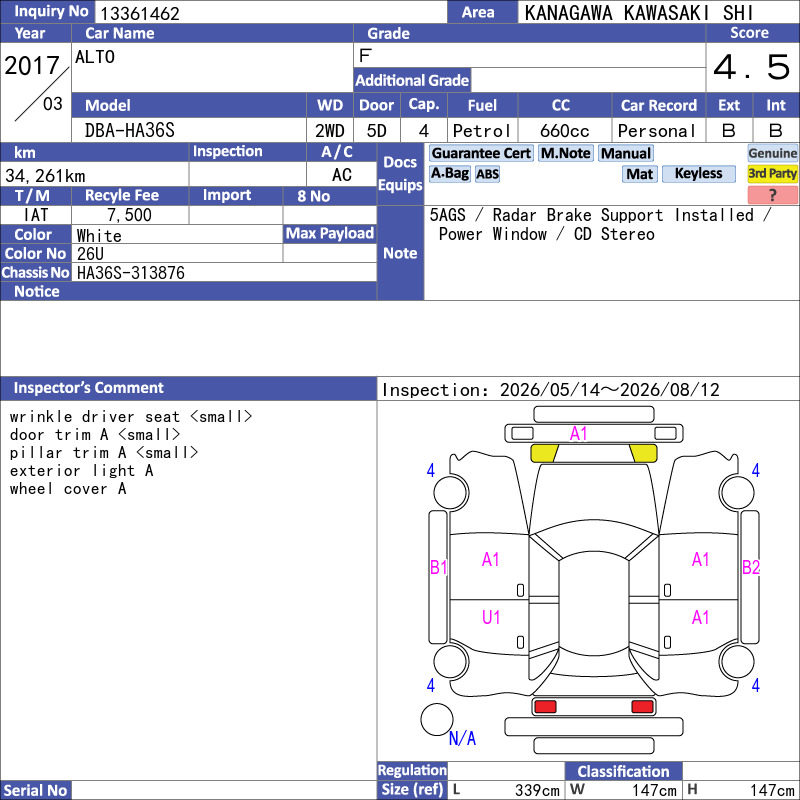The width and height of the screenshot is (800, 800).
Task: Click the red left tail light
Action: (x=545, y=707)
